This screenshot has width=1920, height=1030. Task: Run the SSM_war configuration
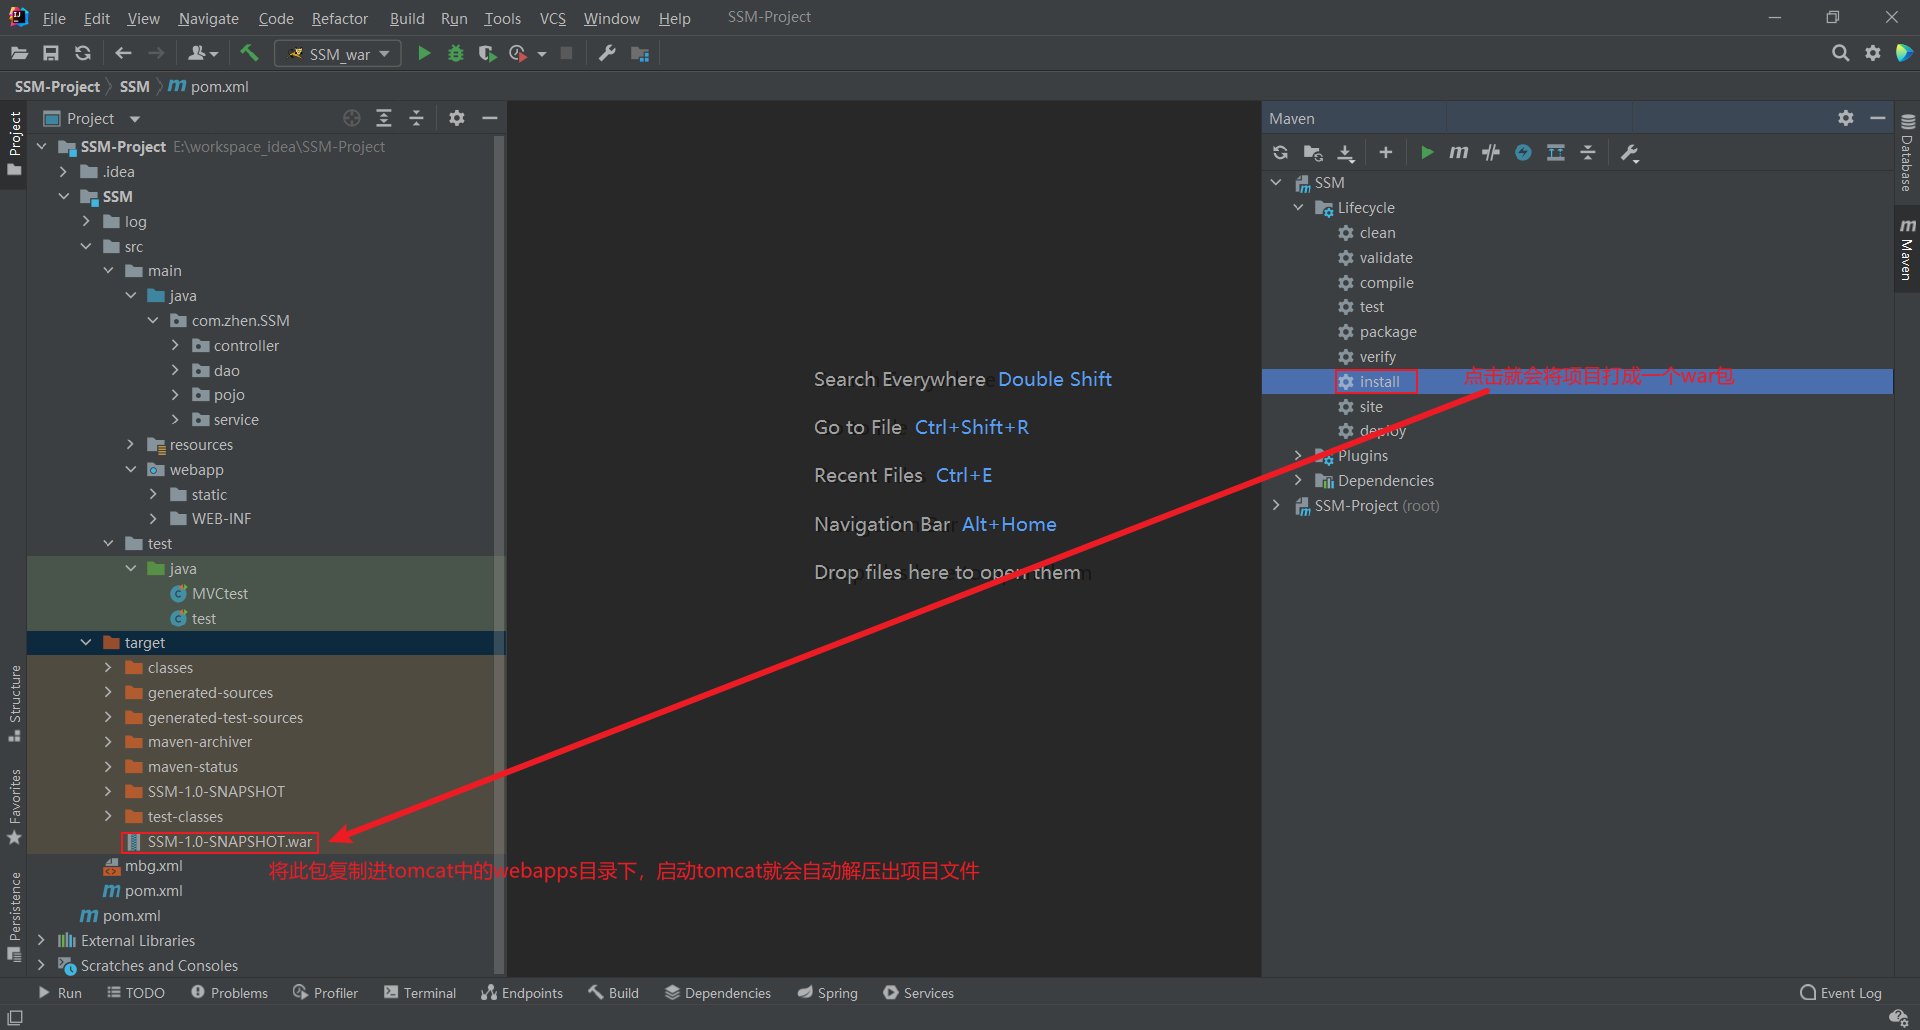click(x=424, y=53)
